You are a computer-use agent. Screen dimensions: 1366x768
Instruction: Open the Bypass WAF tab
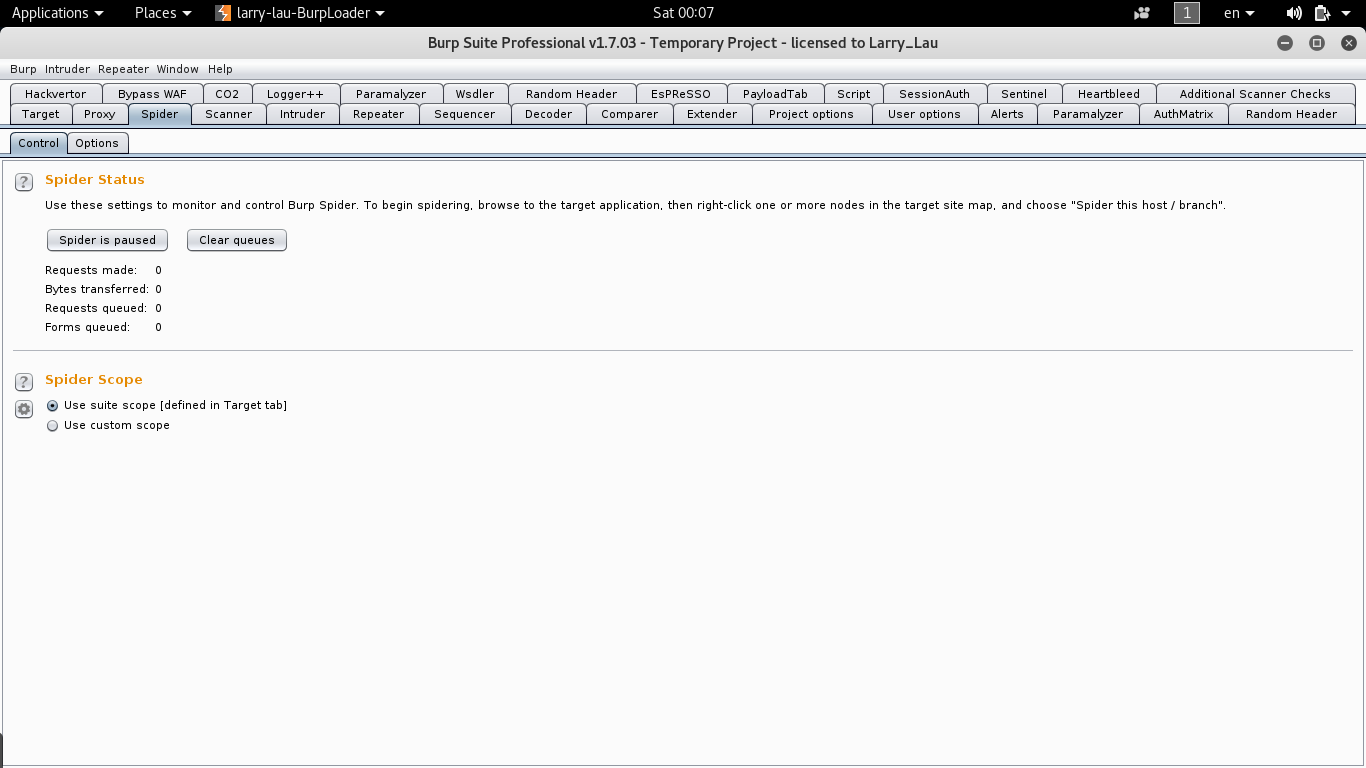[x=152, y=94]
